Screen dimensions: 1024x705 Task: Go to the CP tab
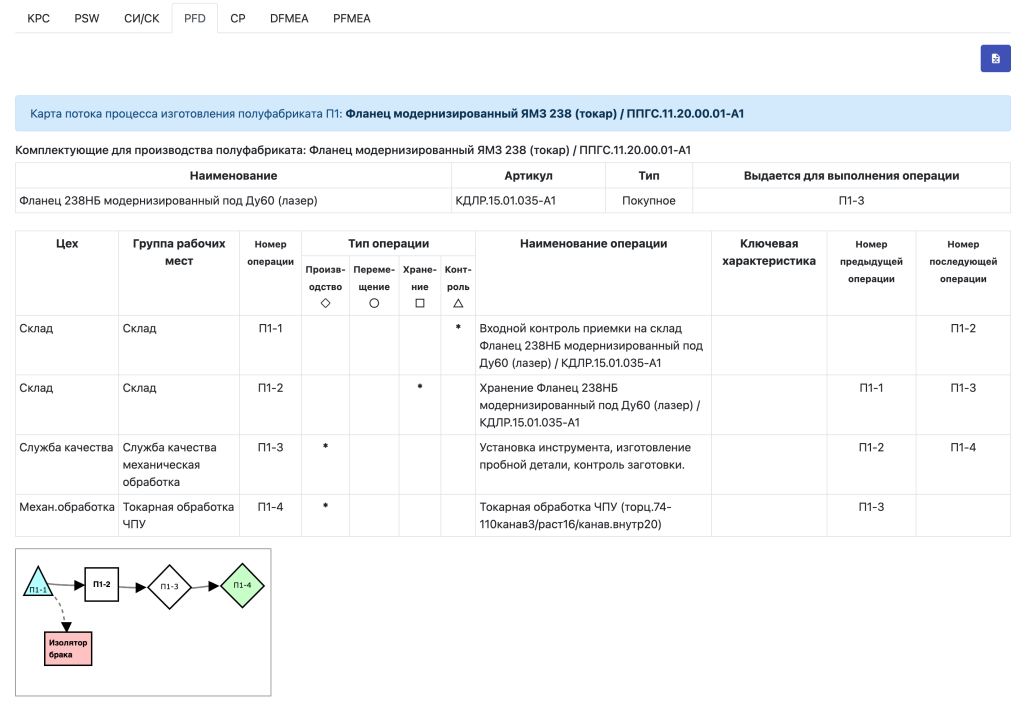[238, 18]
